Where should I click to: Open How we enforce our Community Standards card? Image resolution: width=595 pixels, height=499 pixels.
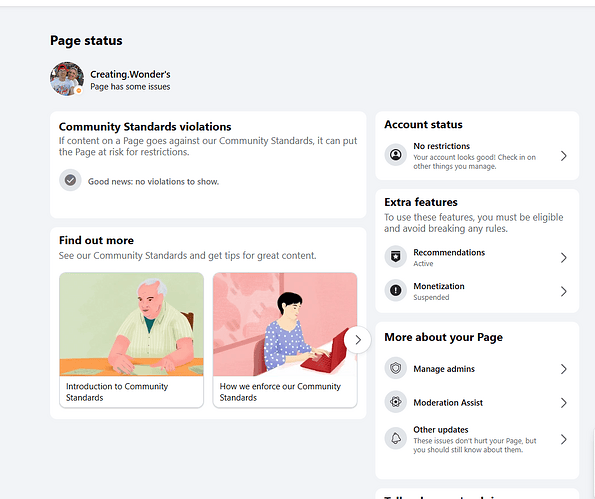point(285,340)
